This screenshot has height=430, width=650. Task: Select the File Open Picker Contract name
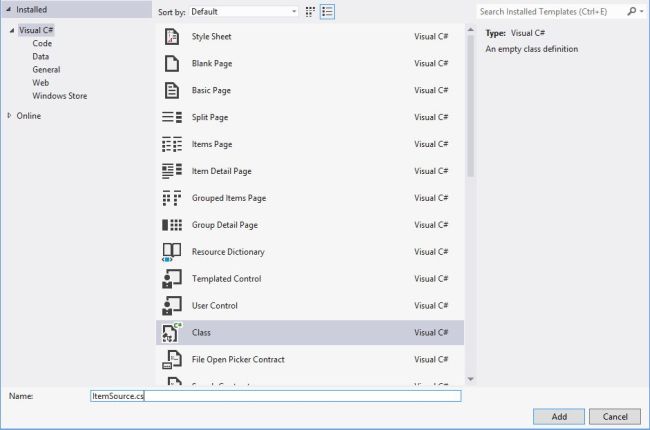pyautogui.click(x=238, y=360)
